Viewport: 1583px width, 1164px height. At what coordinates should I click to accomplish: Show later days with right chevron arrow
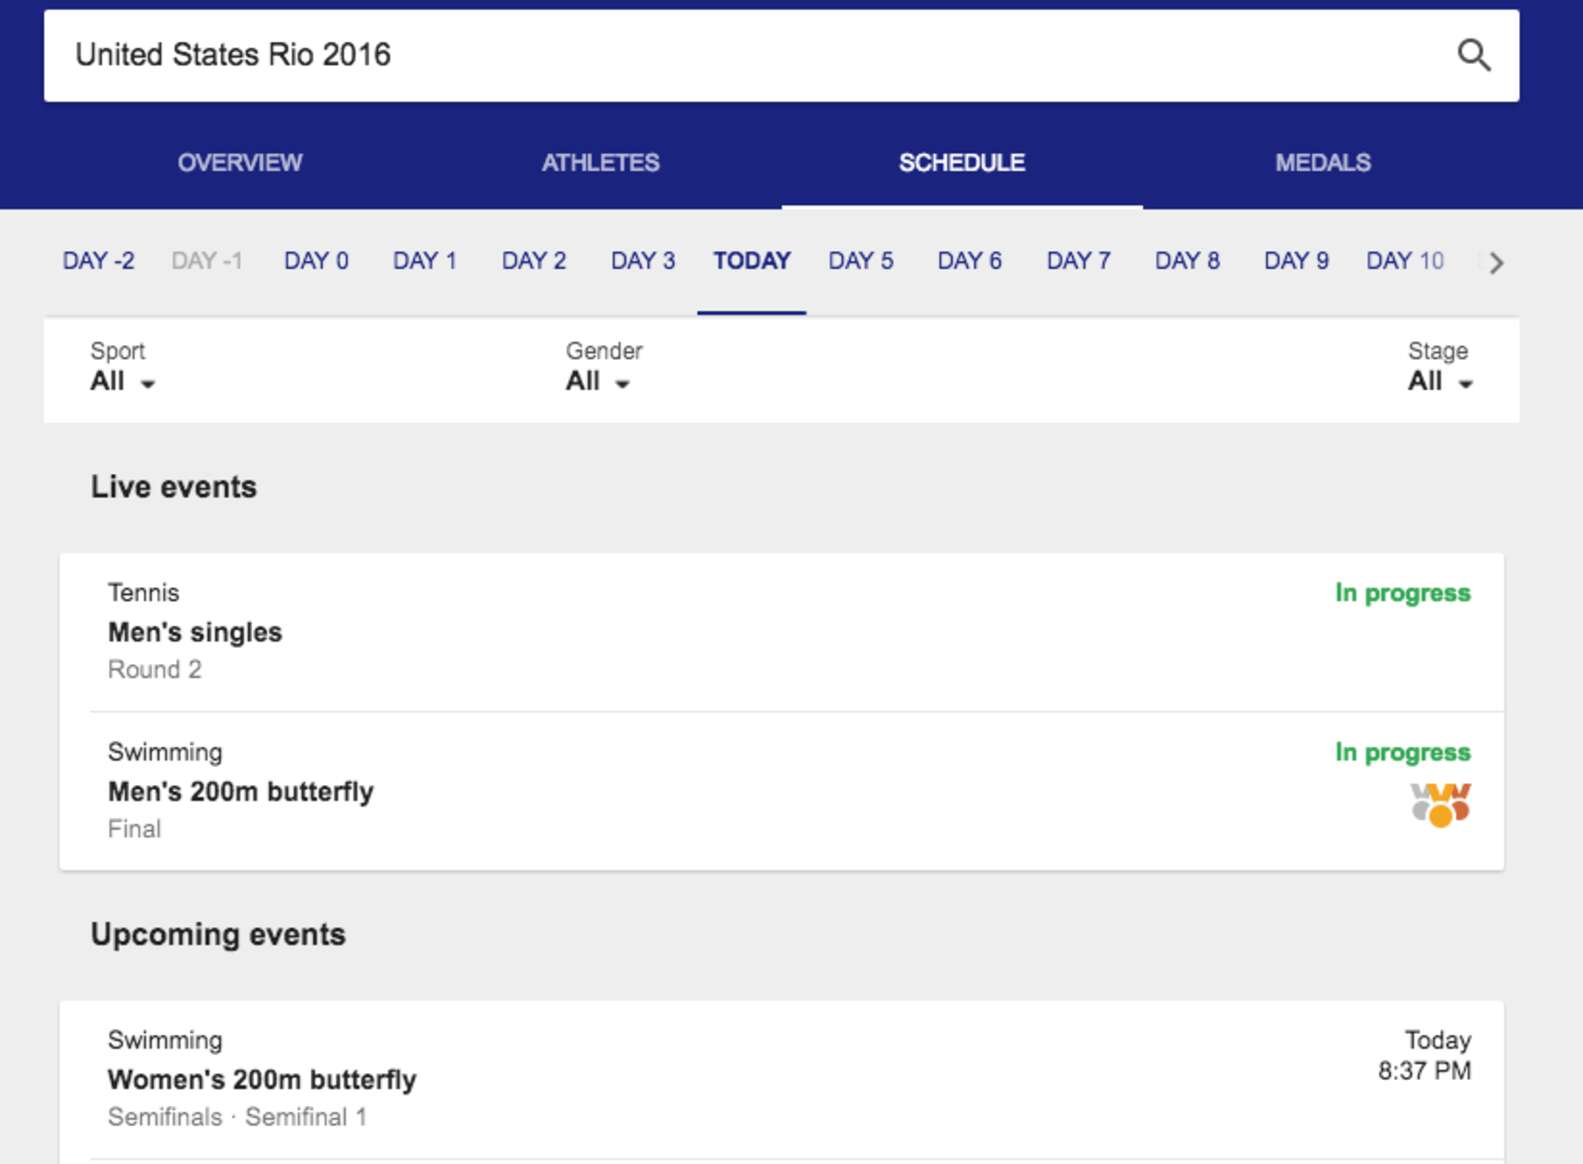click(1496, 262)
